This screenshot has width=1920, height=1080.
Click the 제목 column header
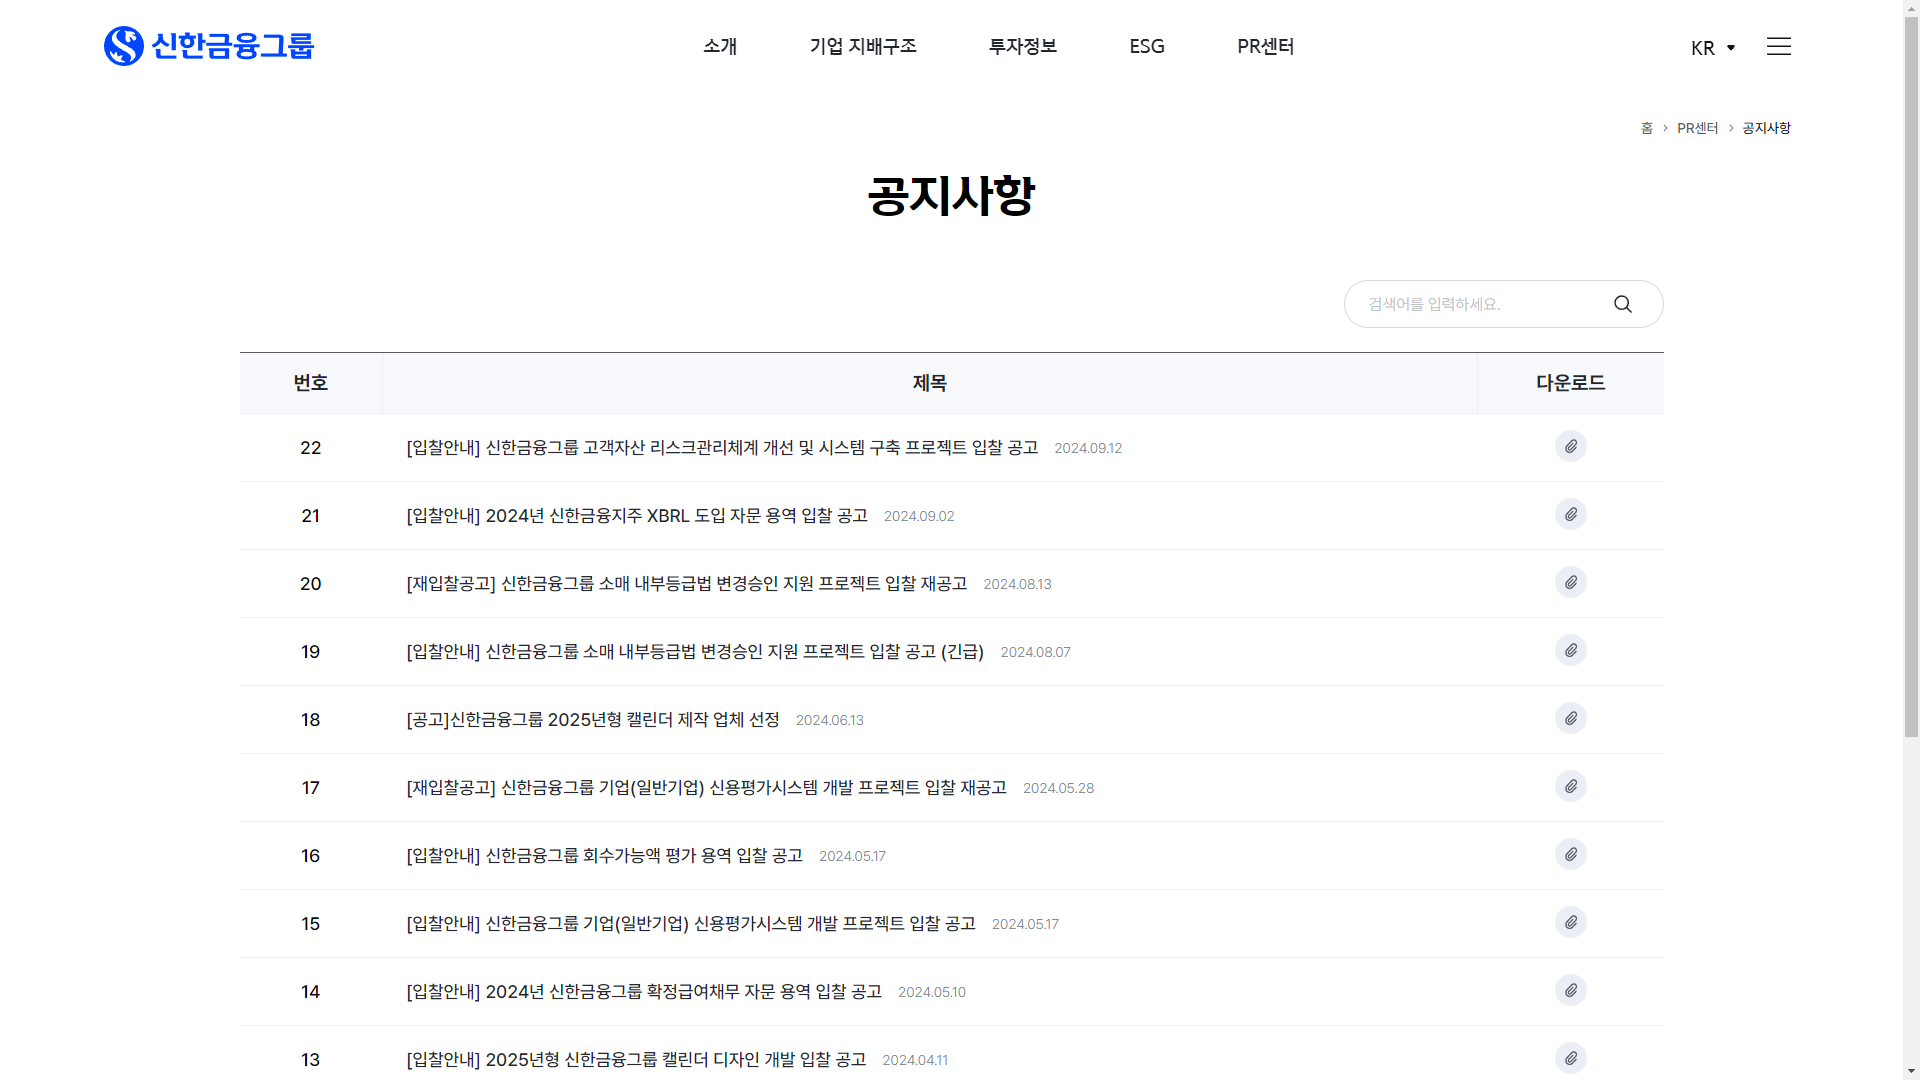point(930,383)
